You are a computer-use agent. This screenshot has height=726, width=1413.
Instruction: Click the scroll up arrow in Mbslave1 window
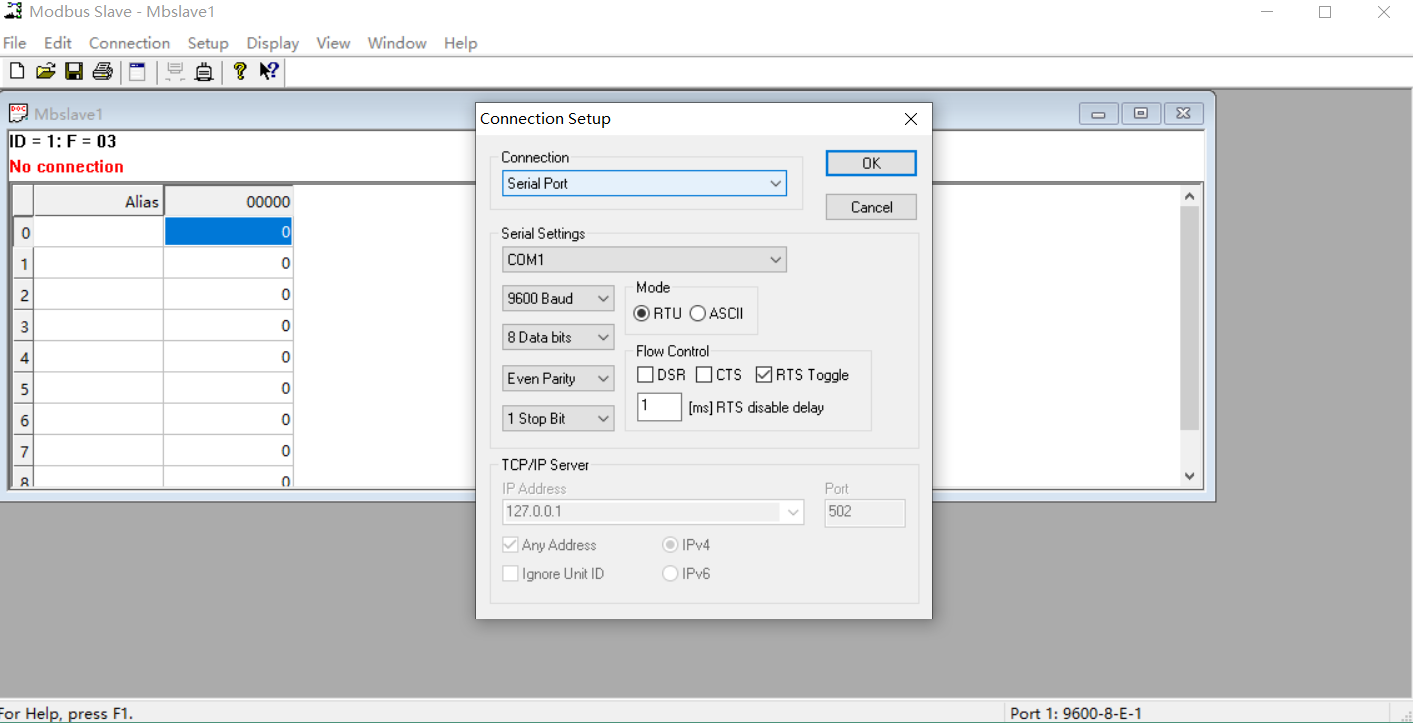1189,196
